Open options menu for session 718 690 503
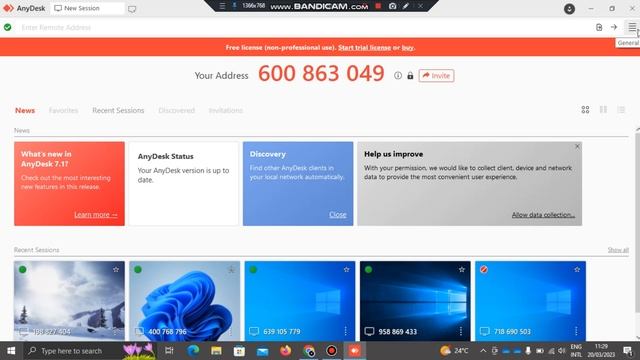Image resolution: width=640 pixels, height=360 pixels. (576, 331)
